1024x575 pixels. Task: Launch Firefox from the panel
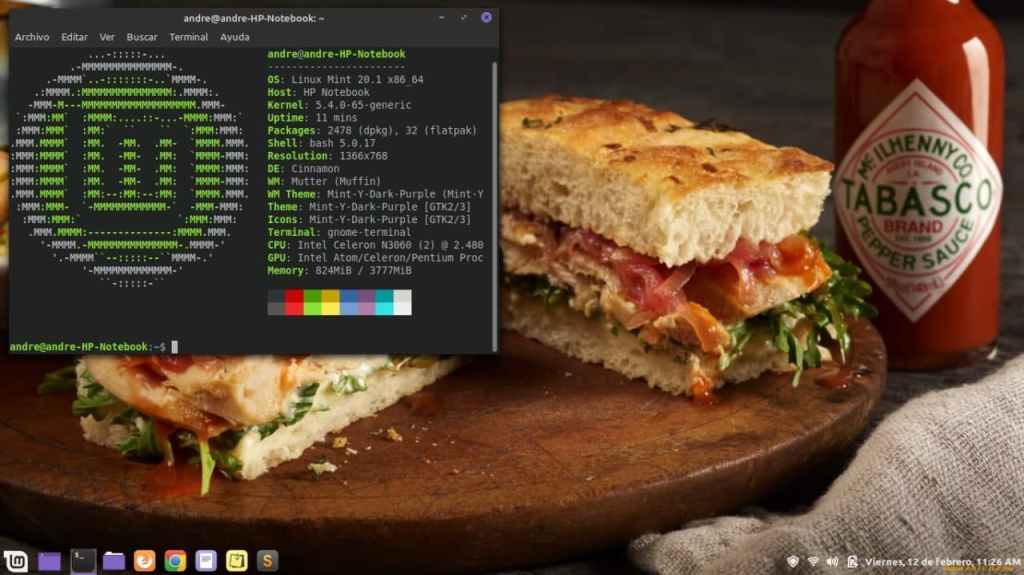coord(145,561)
